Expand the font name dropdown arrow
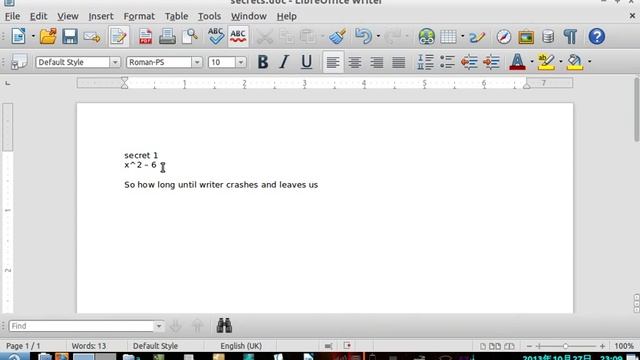The height and width of the screenshot is (360, 640). click(x=197, y=62)
